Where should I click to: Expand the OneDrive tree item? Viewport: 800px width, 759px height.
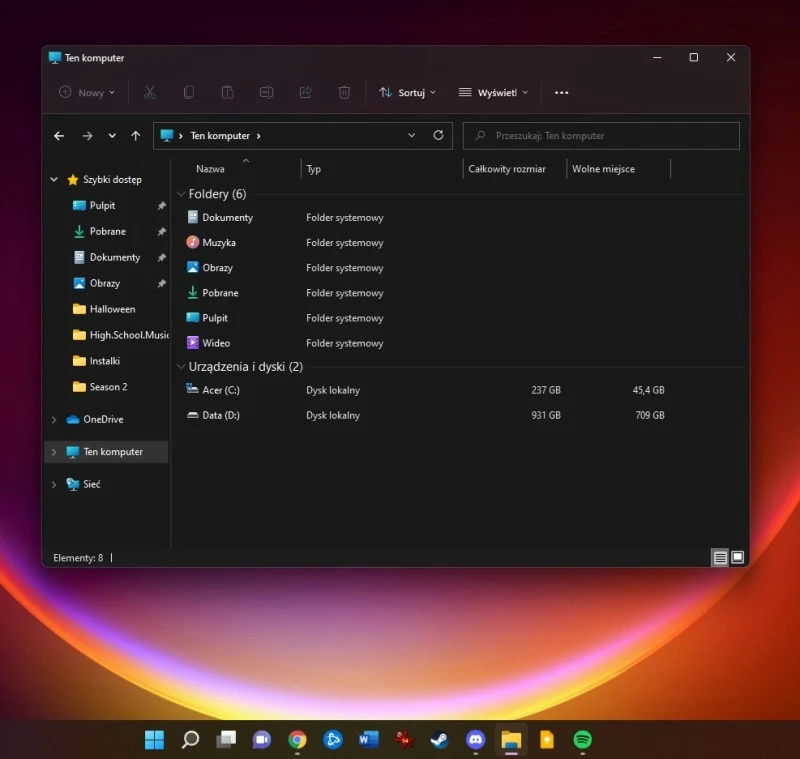click(x=54, y=421)
